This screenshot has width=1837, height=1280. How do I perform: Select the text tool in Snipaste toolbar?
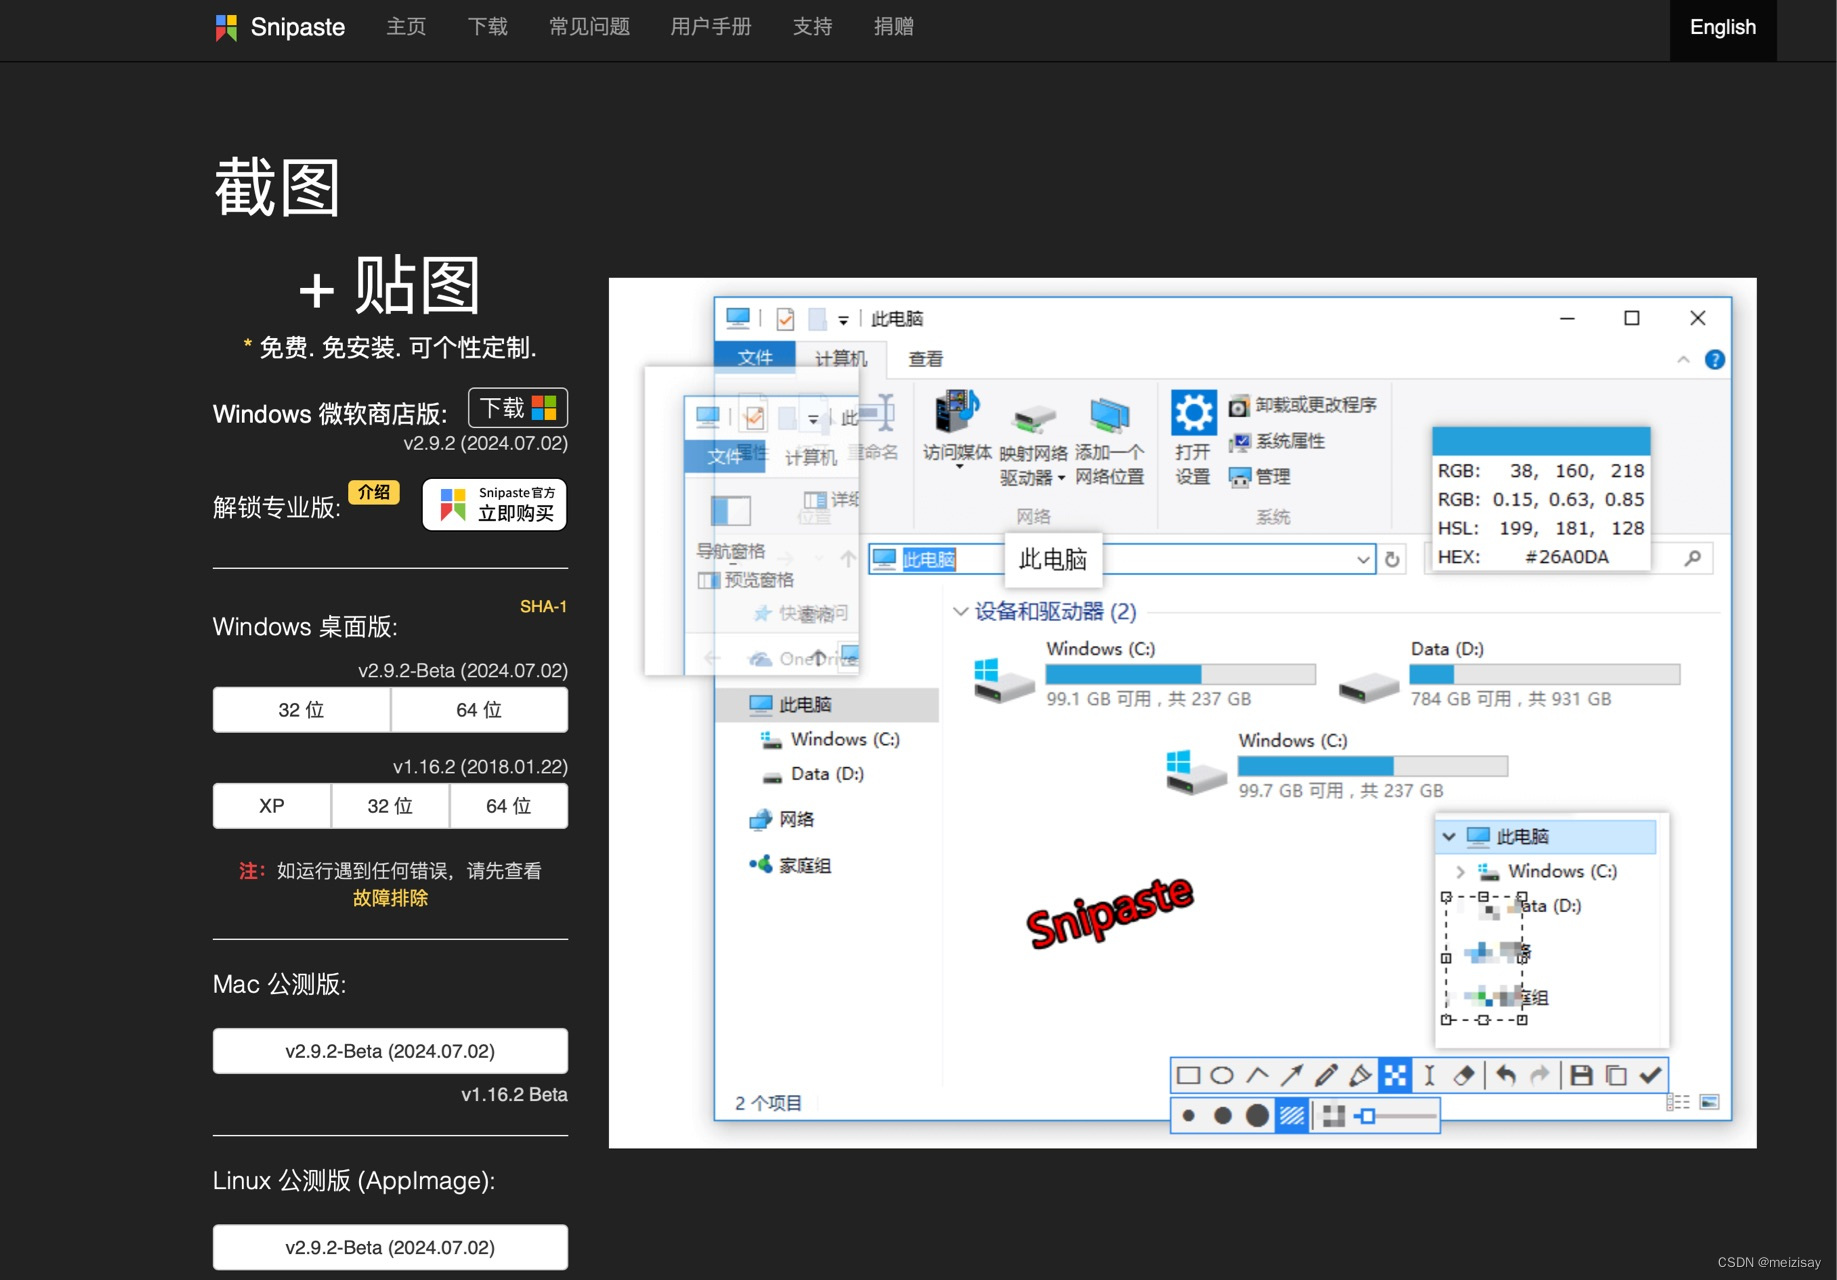coord(1429,1075)
